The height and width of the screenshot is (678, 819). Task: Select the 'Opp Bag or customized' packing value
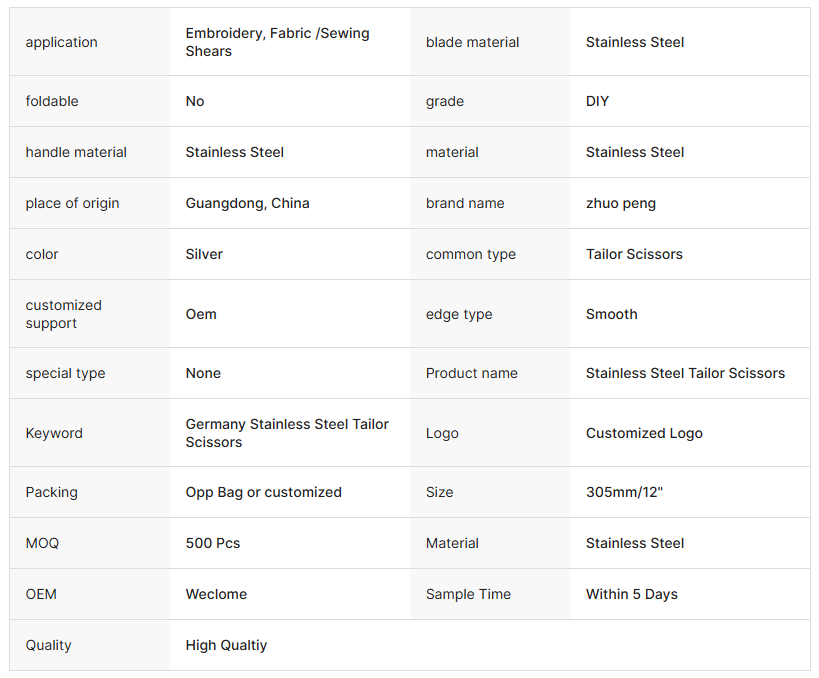pyautogui.click(x=263, y=492)
